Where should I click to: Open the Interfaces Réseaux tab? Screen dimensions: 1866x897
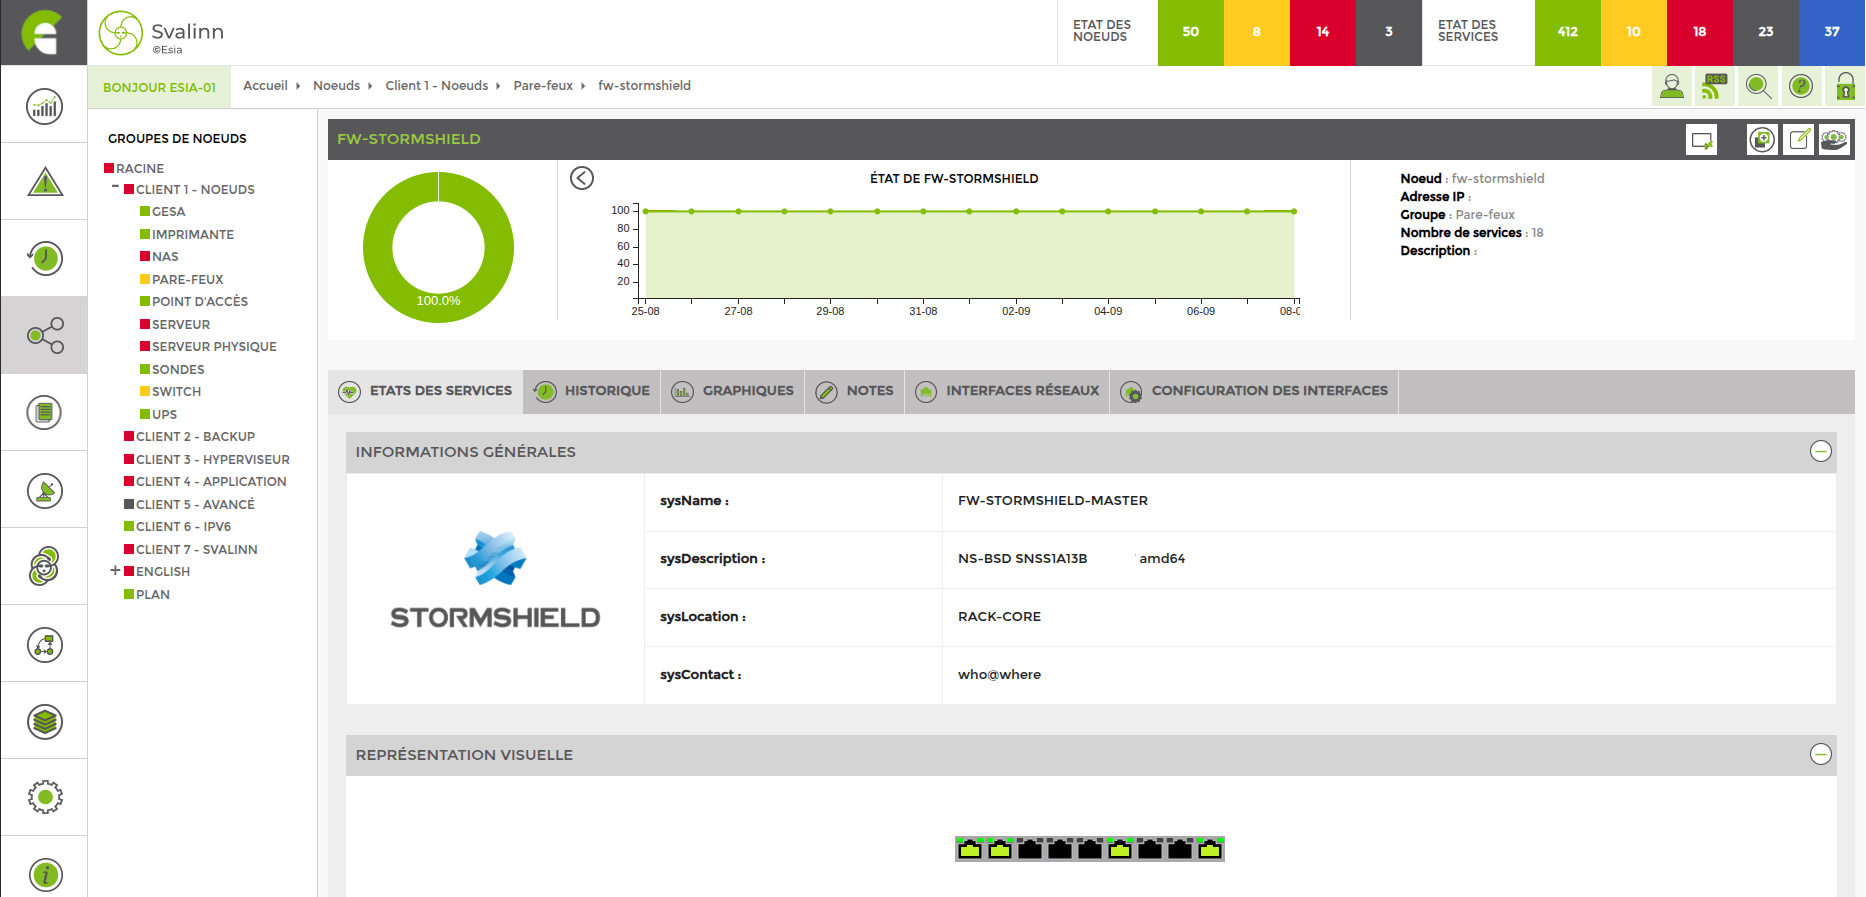pyautogui.click(x=1008, y=391)
